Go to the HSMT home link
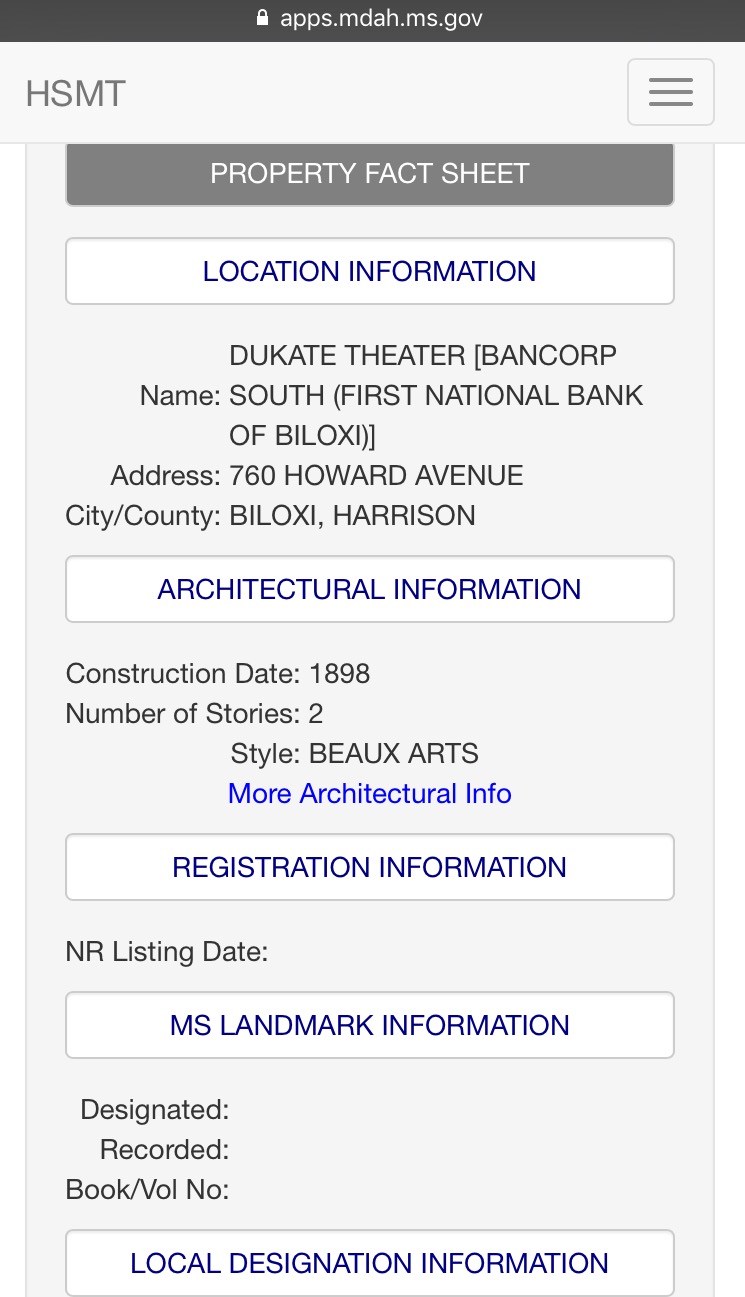 point(75,94)
